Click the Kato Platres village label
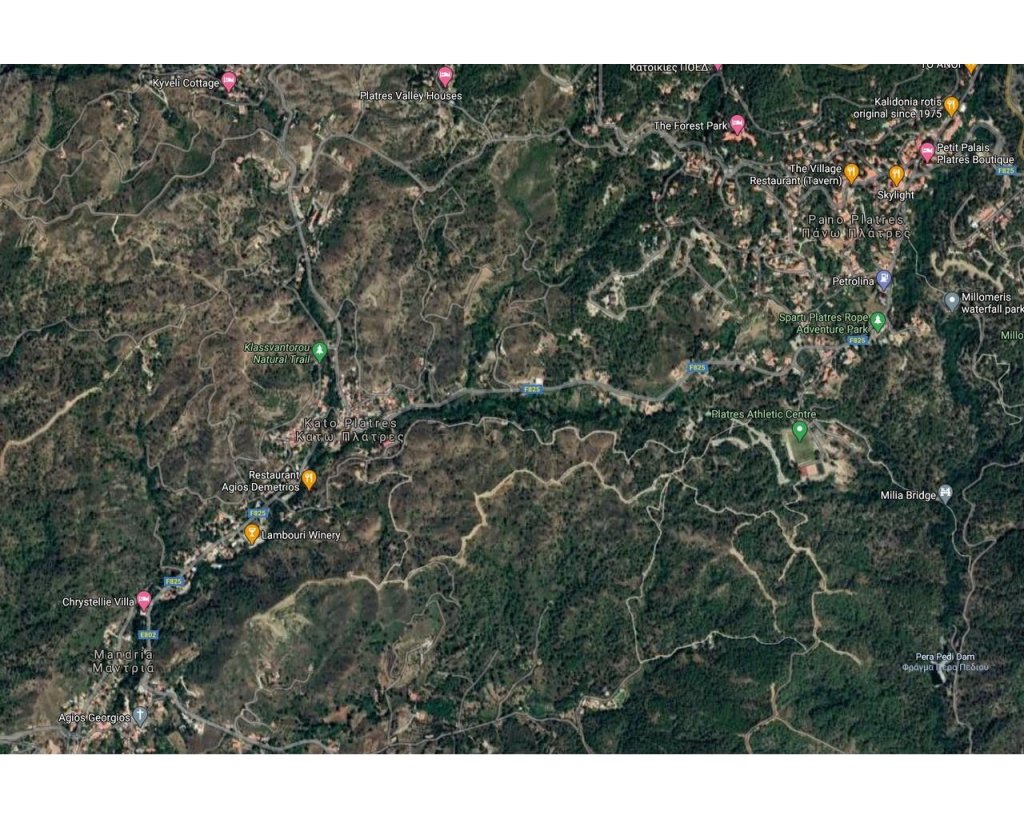 [350, 430]
